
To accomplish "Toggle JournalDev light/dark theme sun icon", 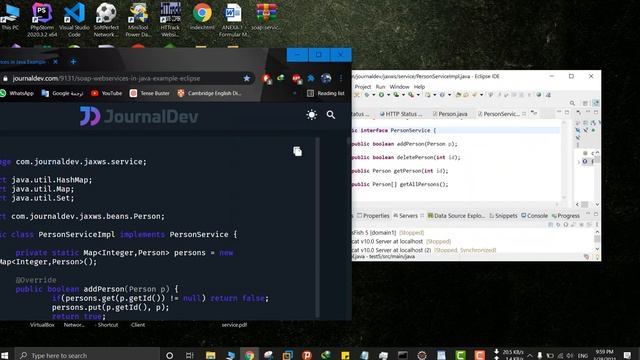I will click(311, 115).
